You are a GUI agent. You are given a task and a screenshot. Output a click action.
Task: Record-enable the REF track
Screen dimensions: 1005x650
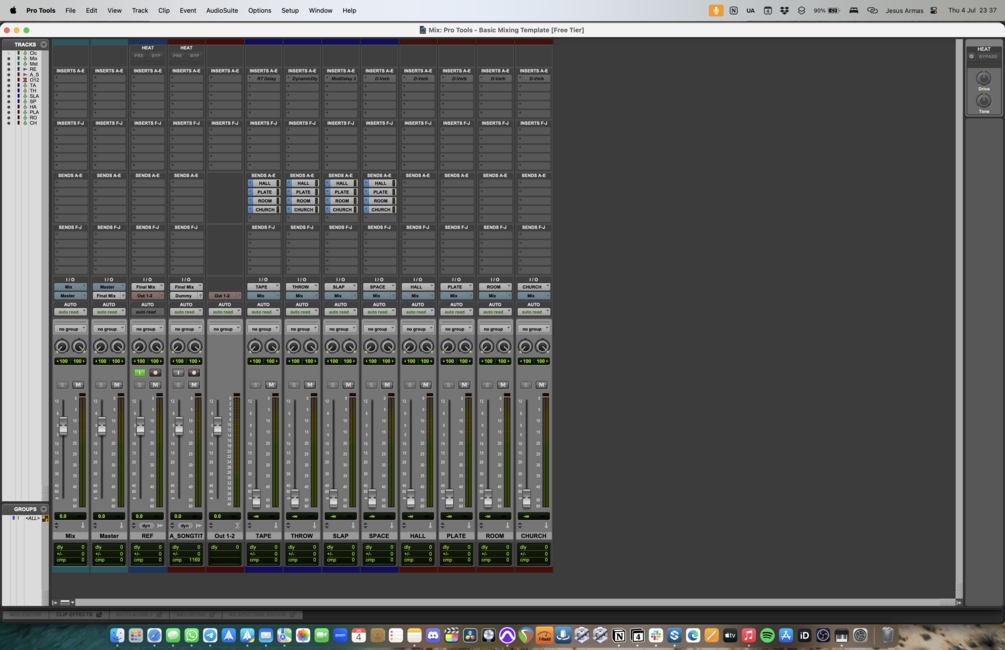155,372
